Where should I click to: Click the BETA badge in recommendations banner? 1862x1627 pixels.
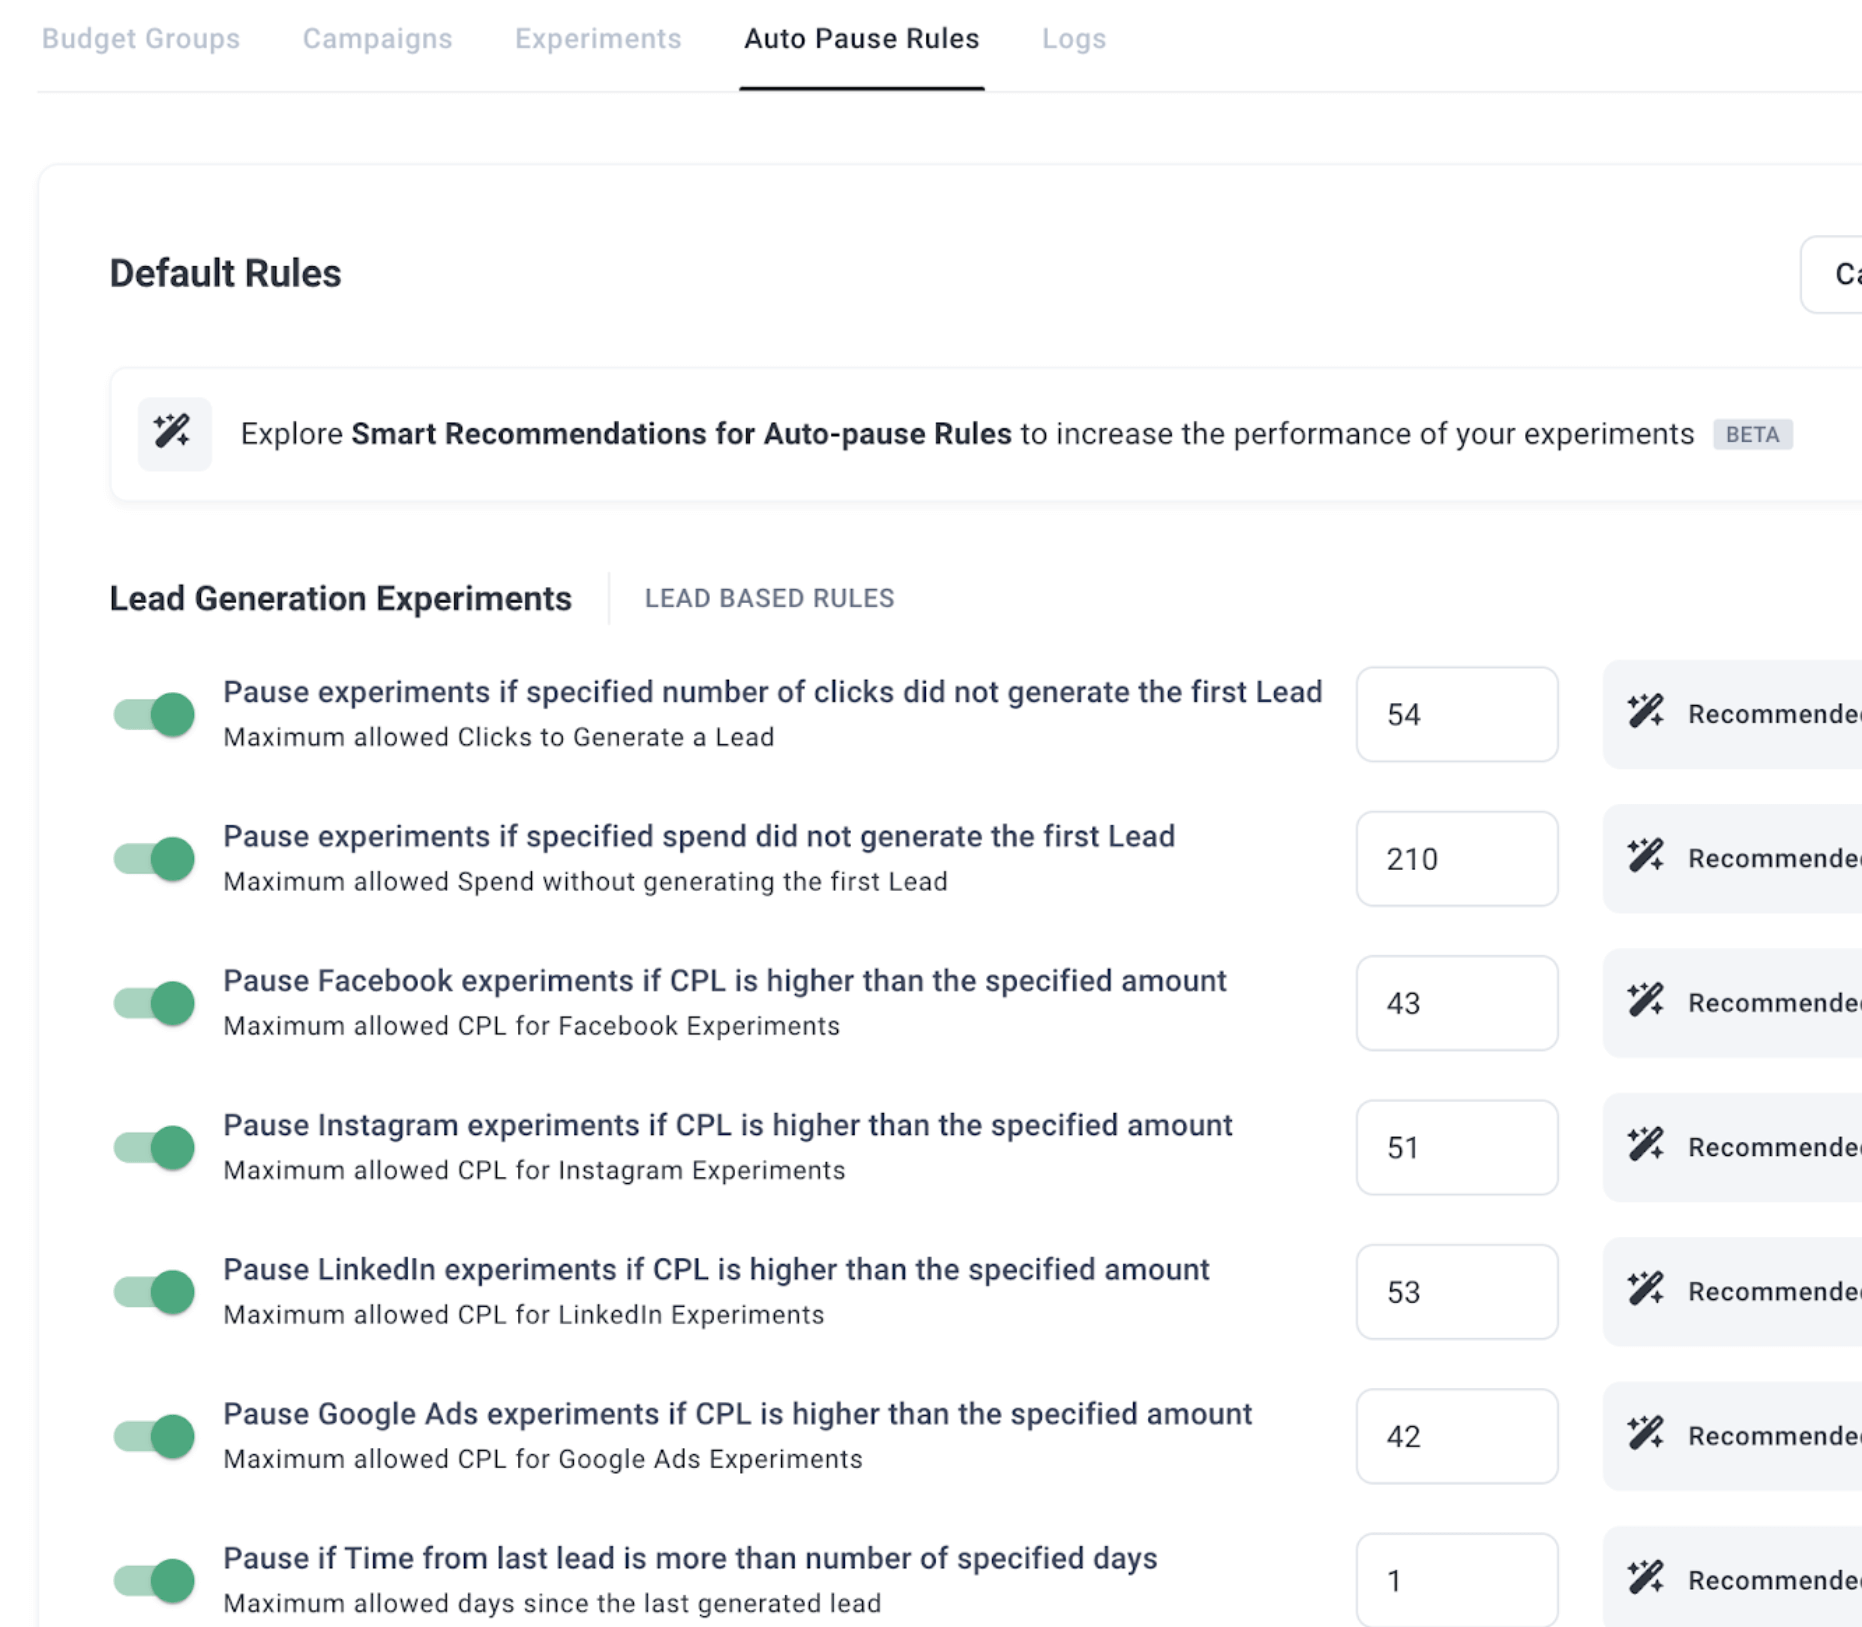pyautogui.click(x=1752, y=434)
